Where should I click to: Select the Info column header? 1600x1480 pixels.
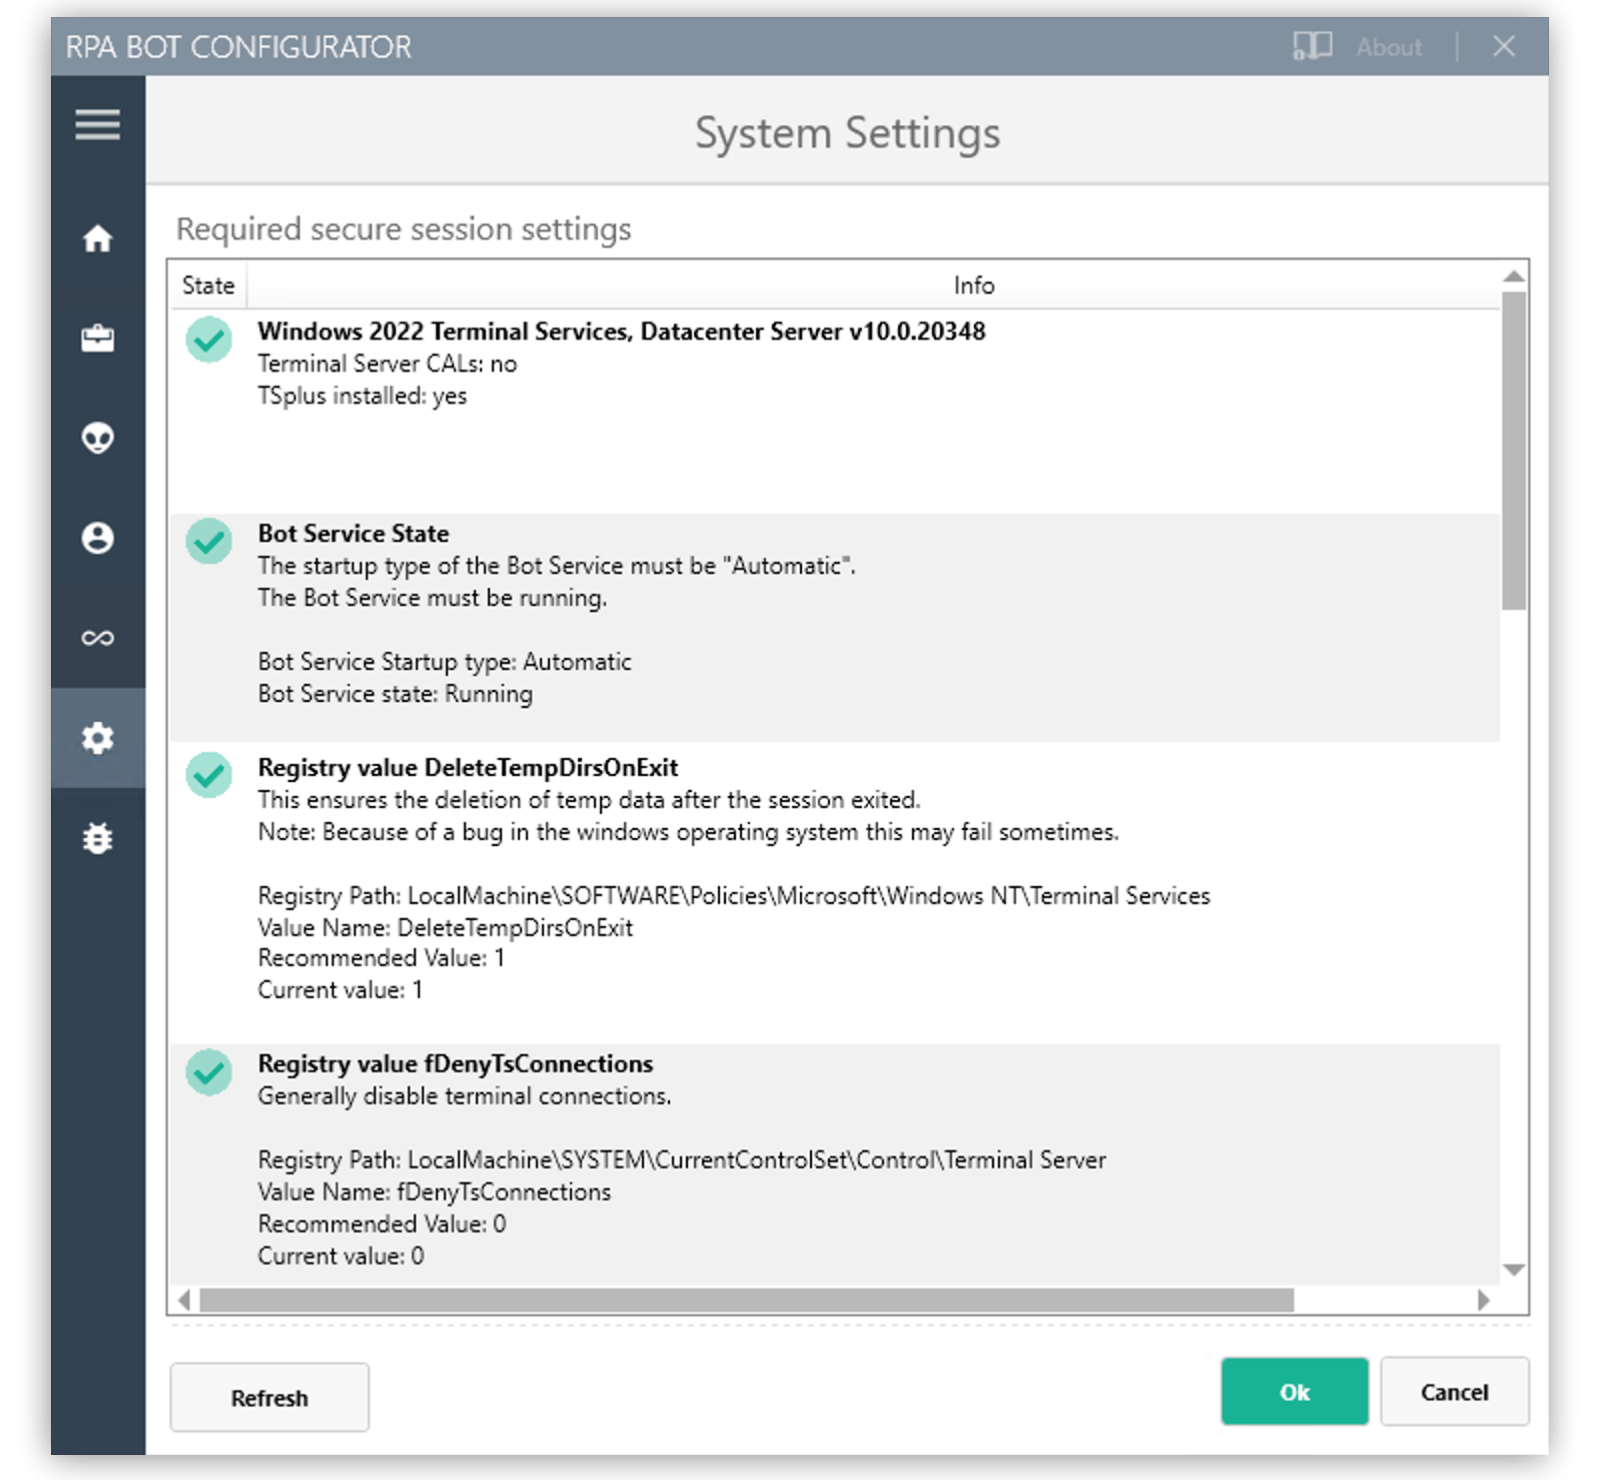coord(975,285)
